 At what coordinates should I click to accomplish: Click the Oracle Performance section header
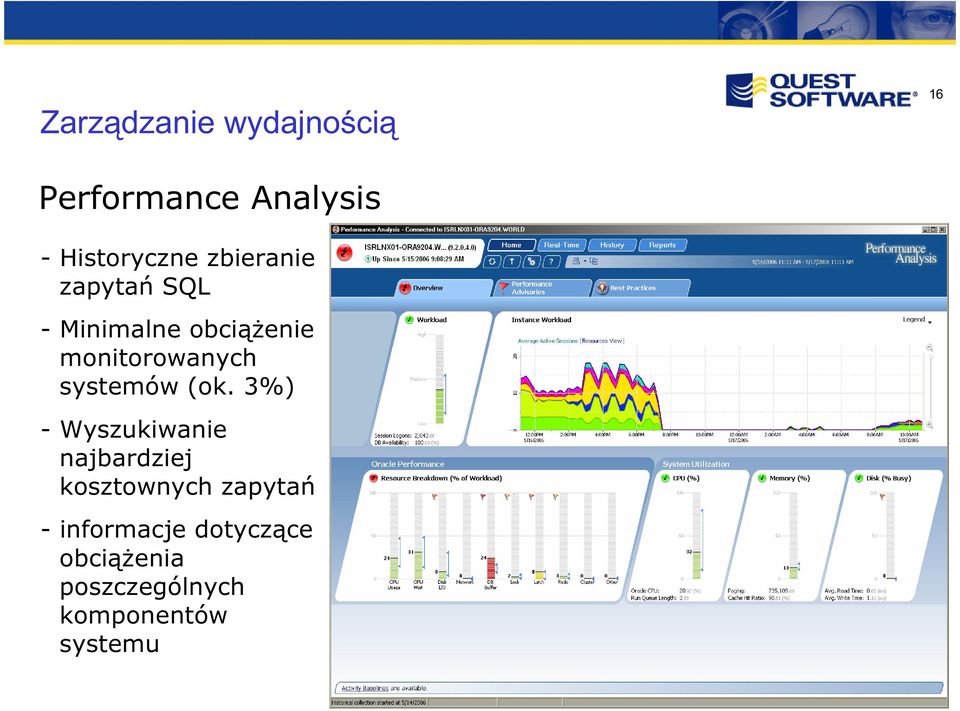click(408, 464)
